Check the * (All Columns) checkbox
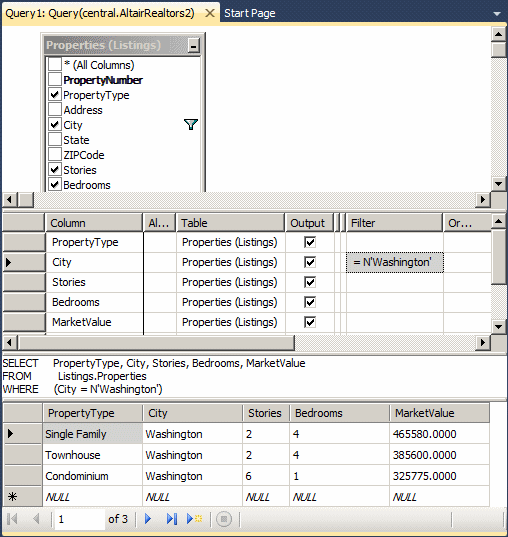508x537 pixels. tap(54, 64)
